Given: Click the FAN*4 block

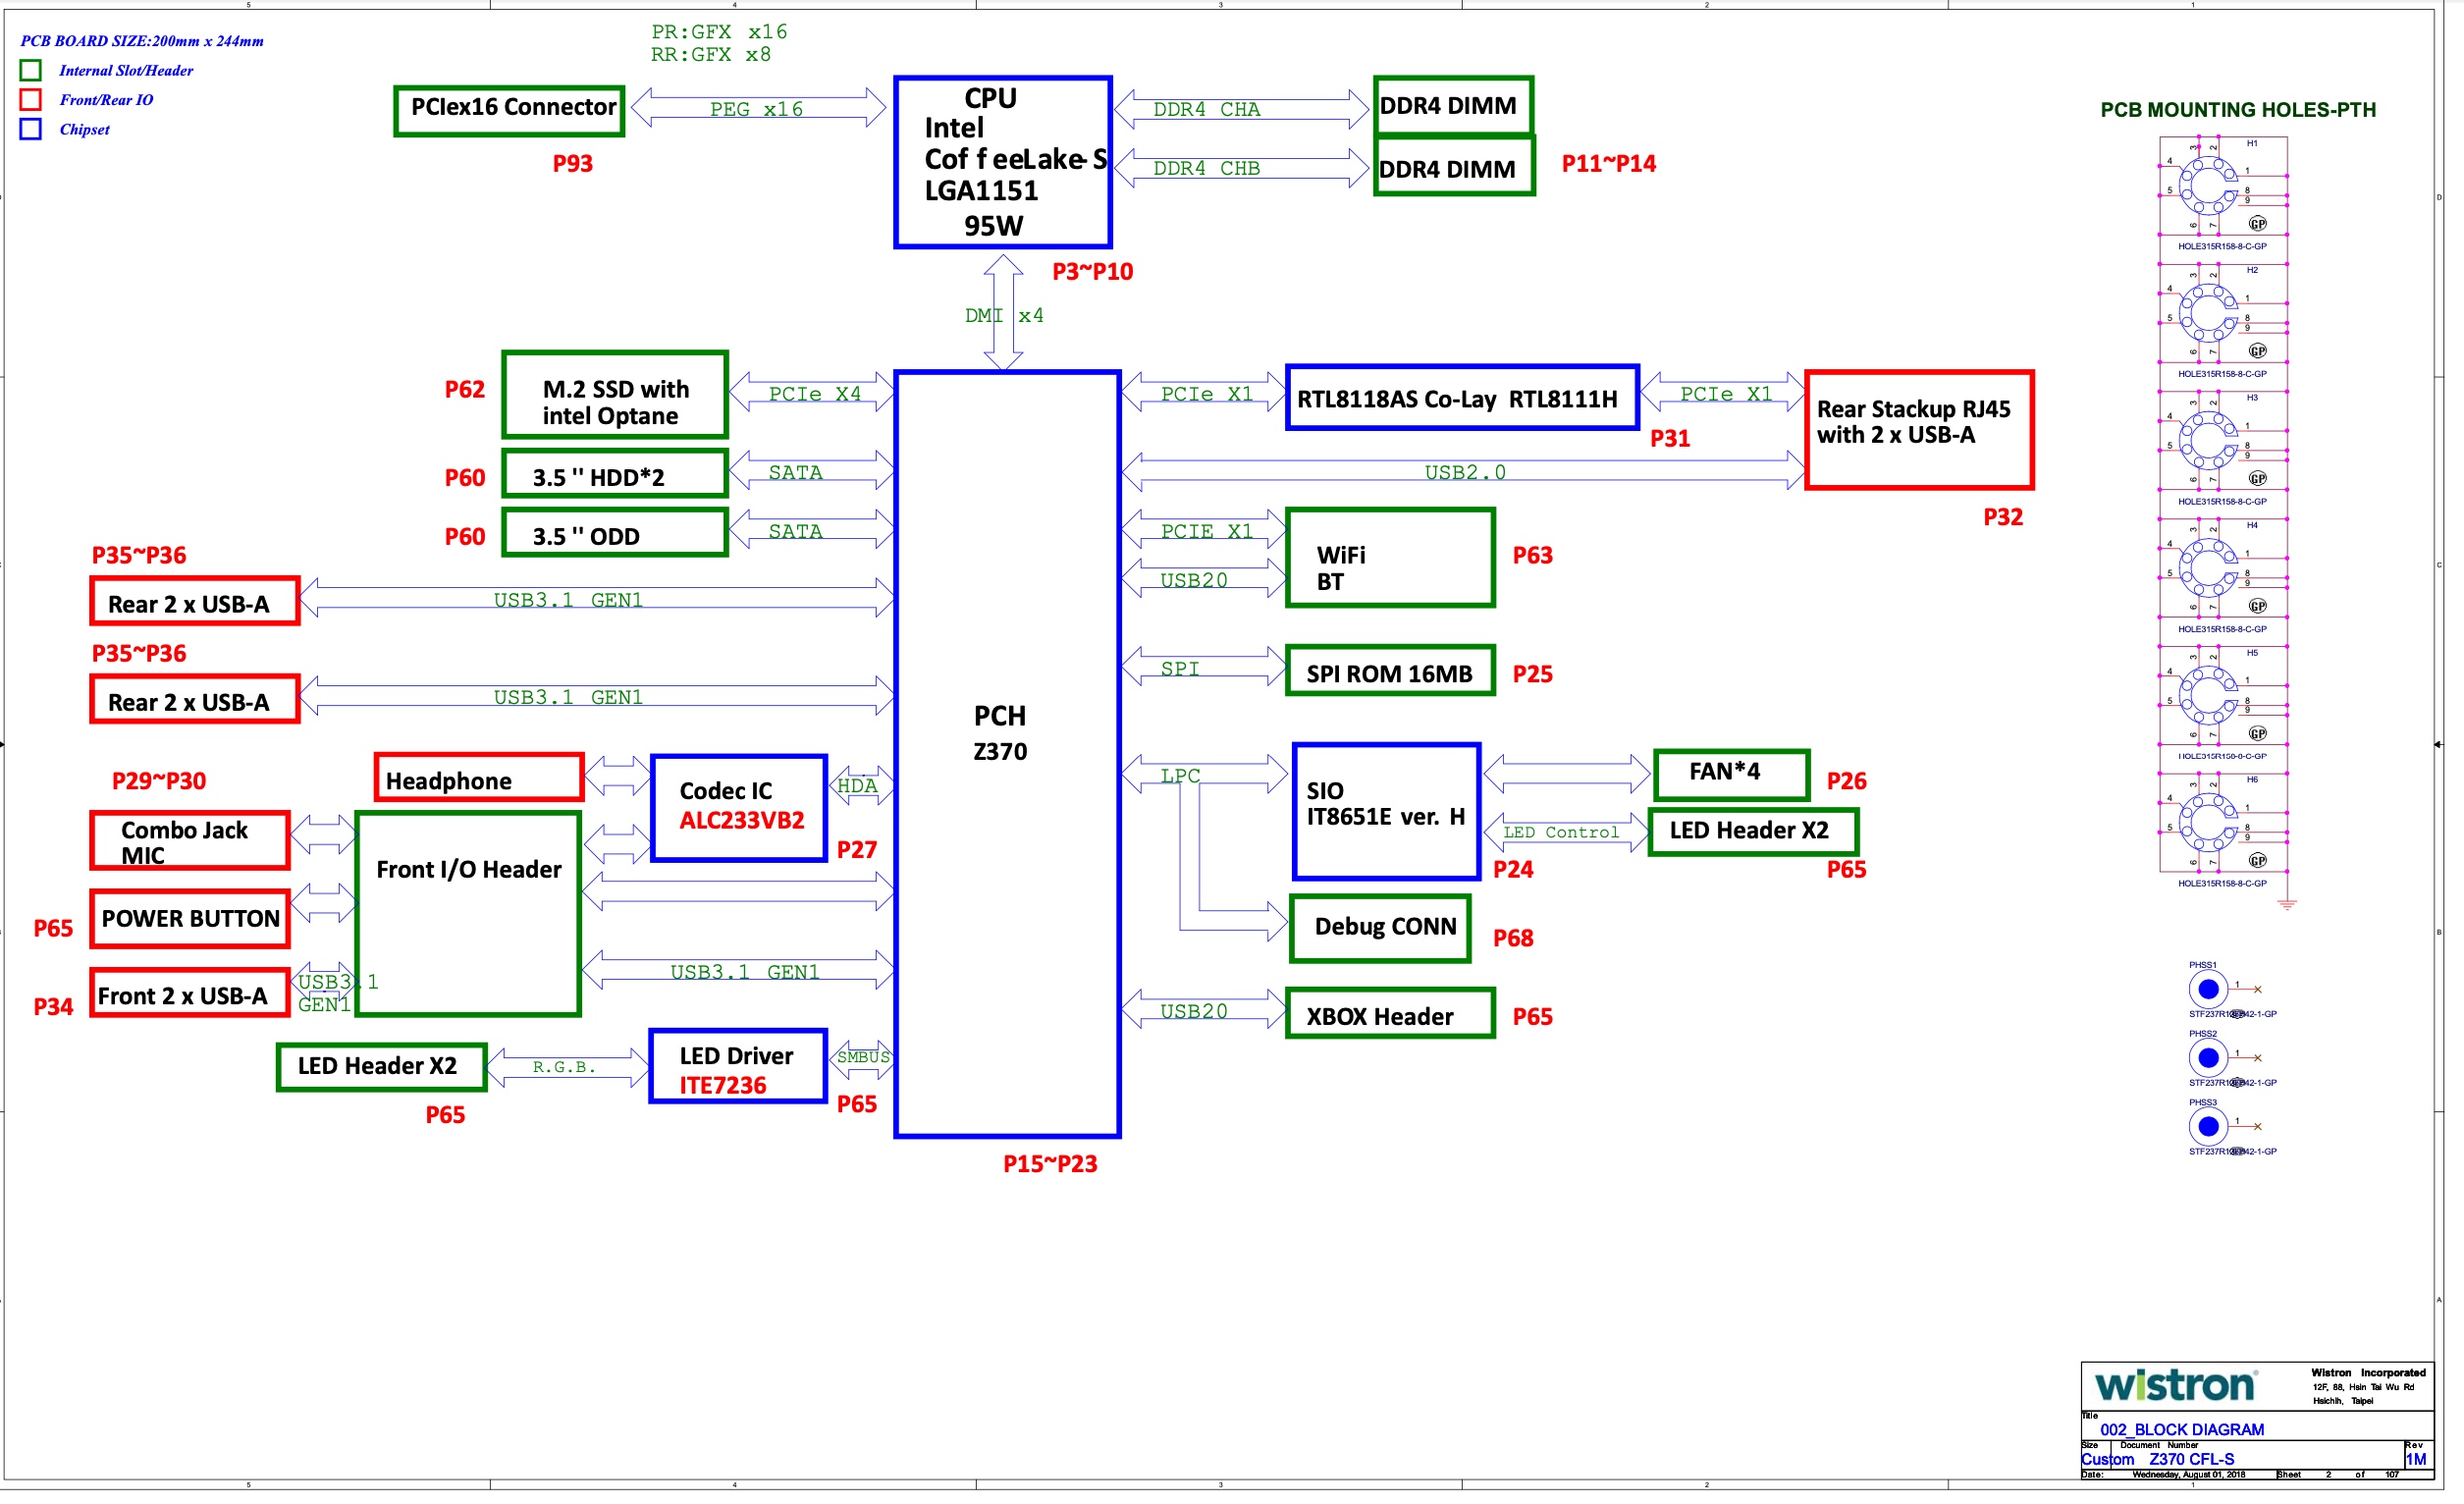Looking at the screenshot, I should (x=1730, y=775).
